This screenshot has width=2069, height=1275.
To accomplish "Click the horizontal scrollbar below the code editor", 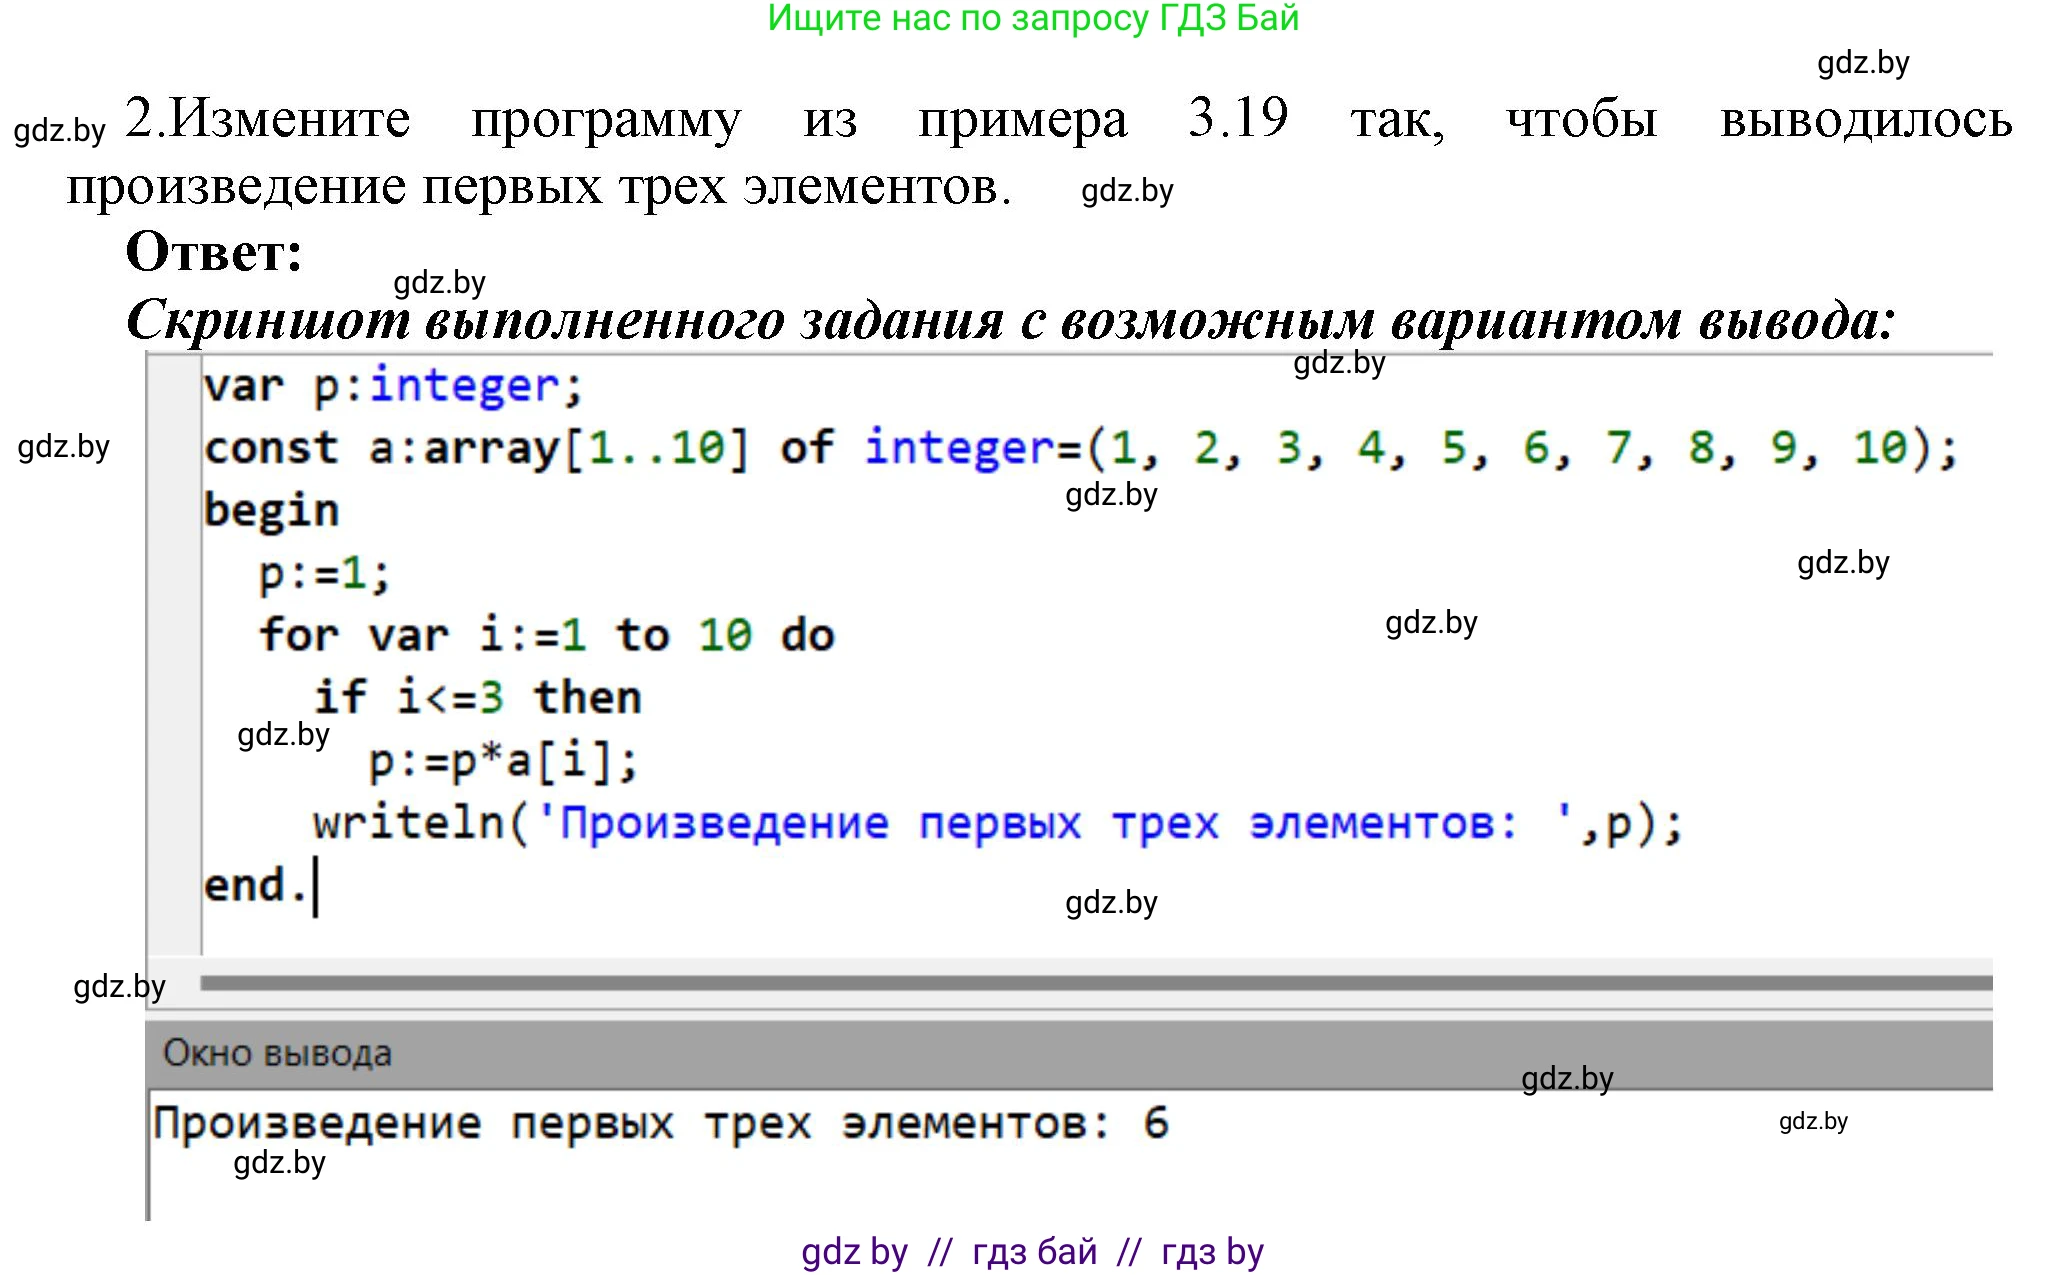I will pyautogui.click(x=1095, y=984).
